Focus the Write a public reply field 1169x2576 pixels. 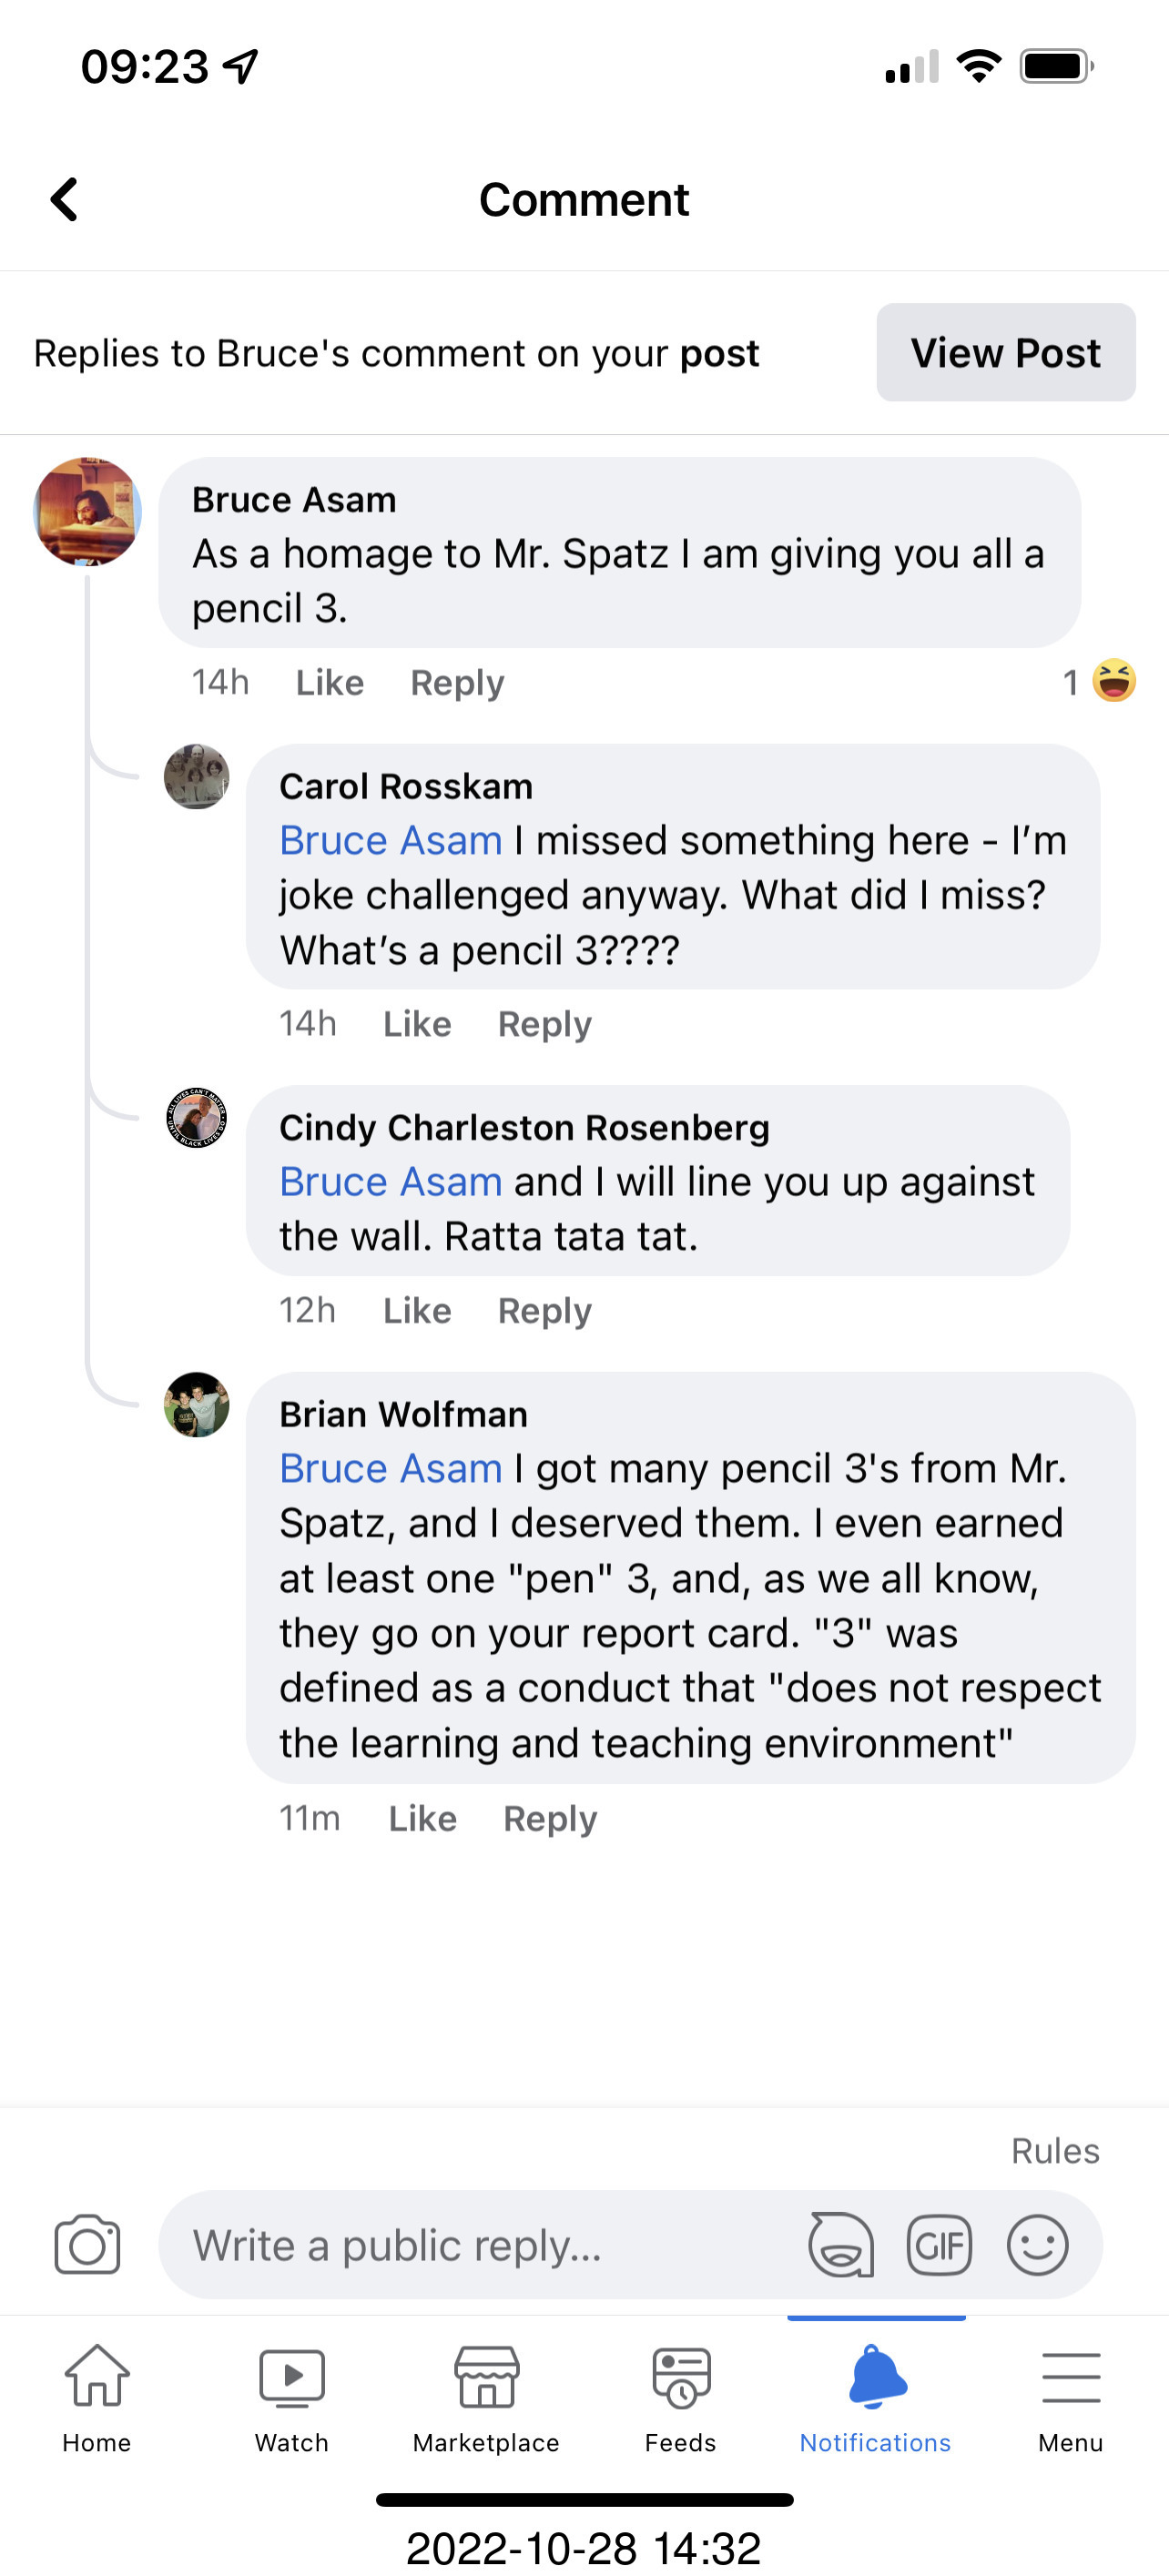click(x=480, y=2244)
